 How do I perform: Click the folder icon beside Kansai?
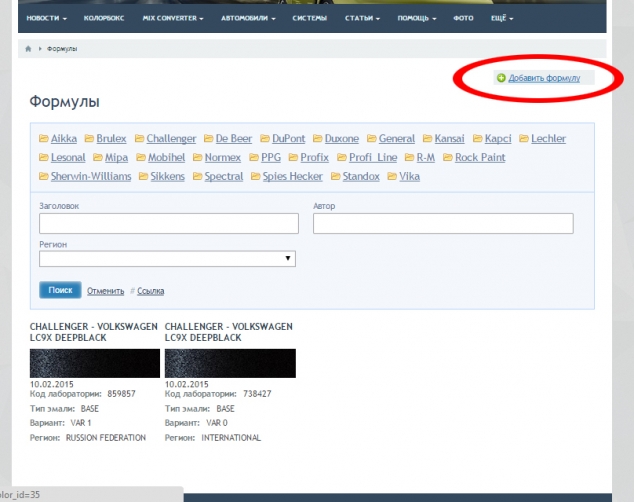[427, 139]
